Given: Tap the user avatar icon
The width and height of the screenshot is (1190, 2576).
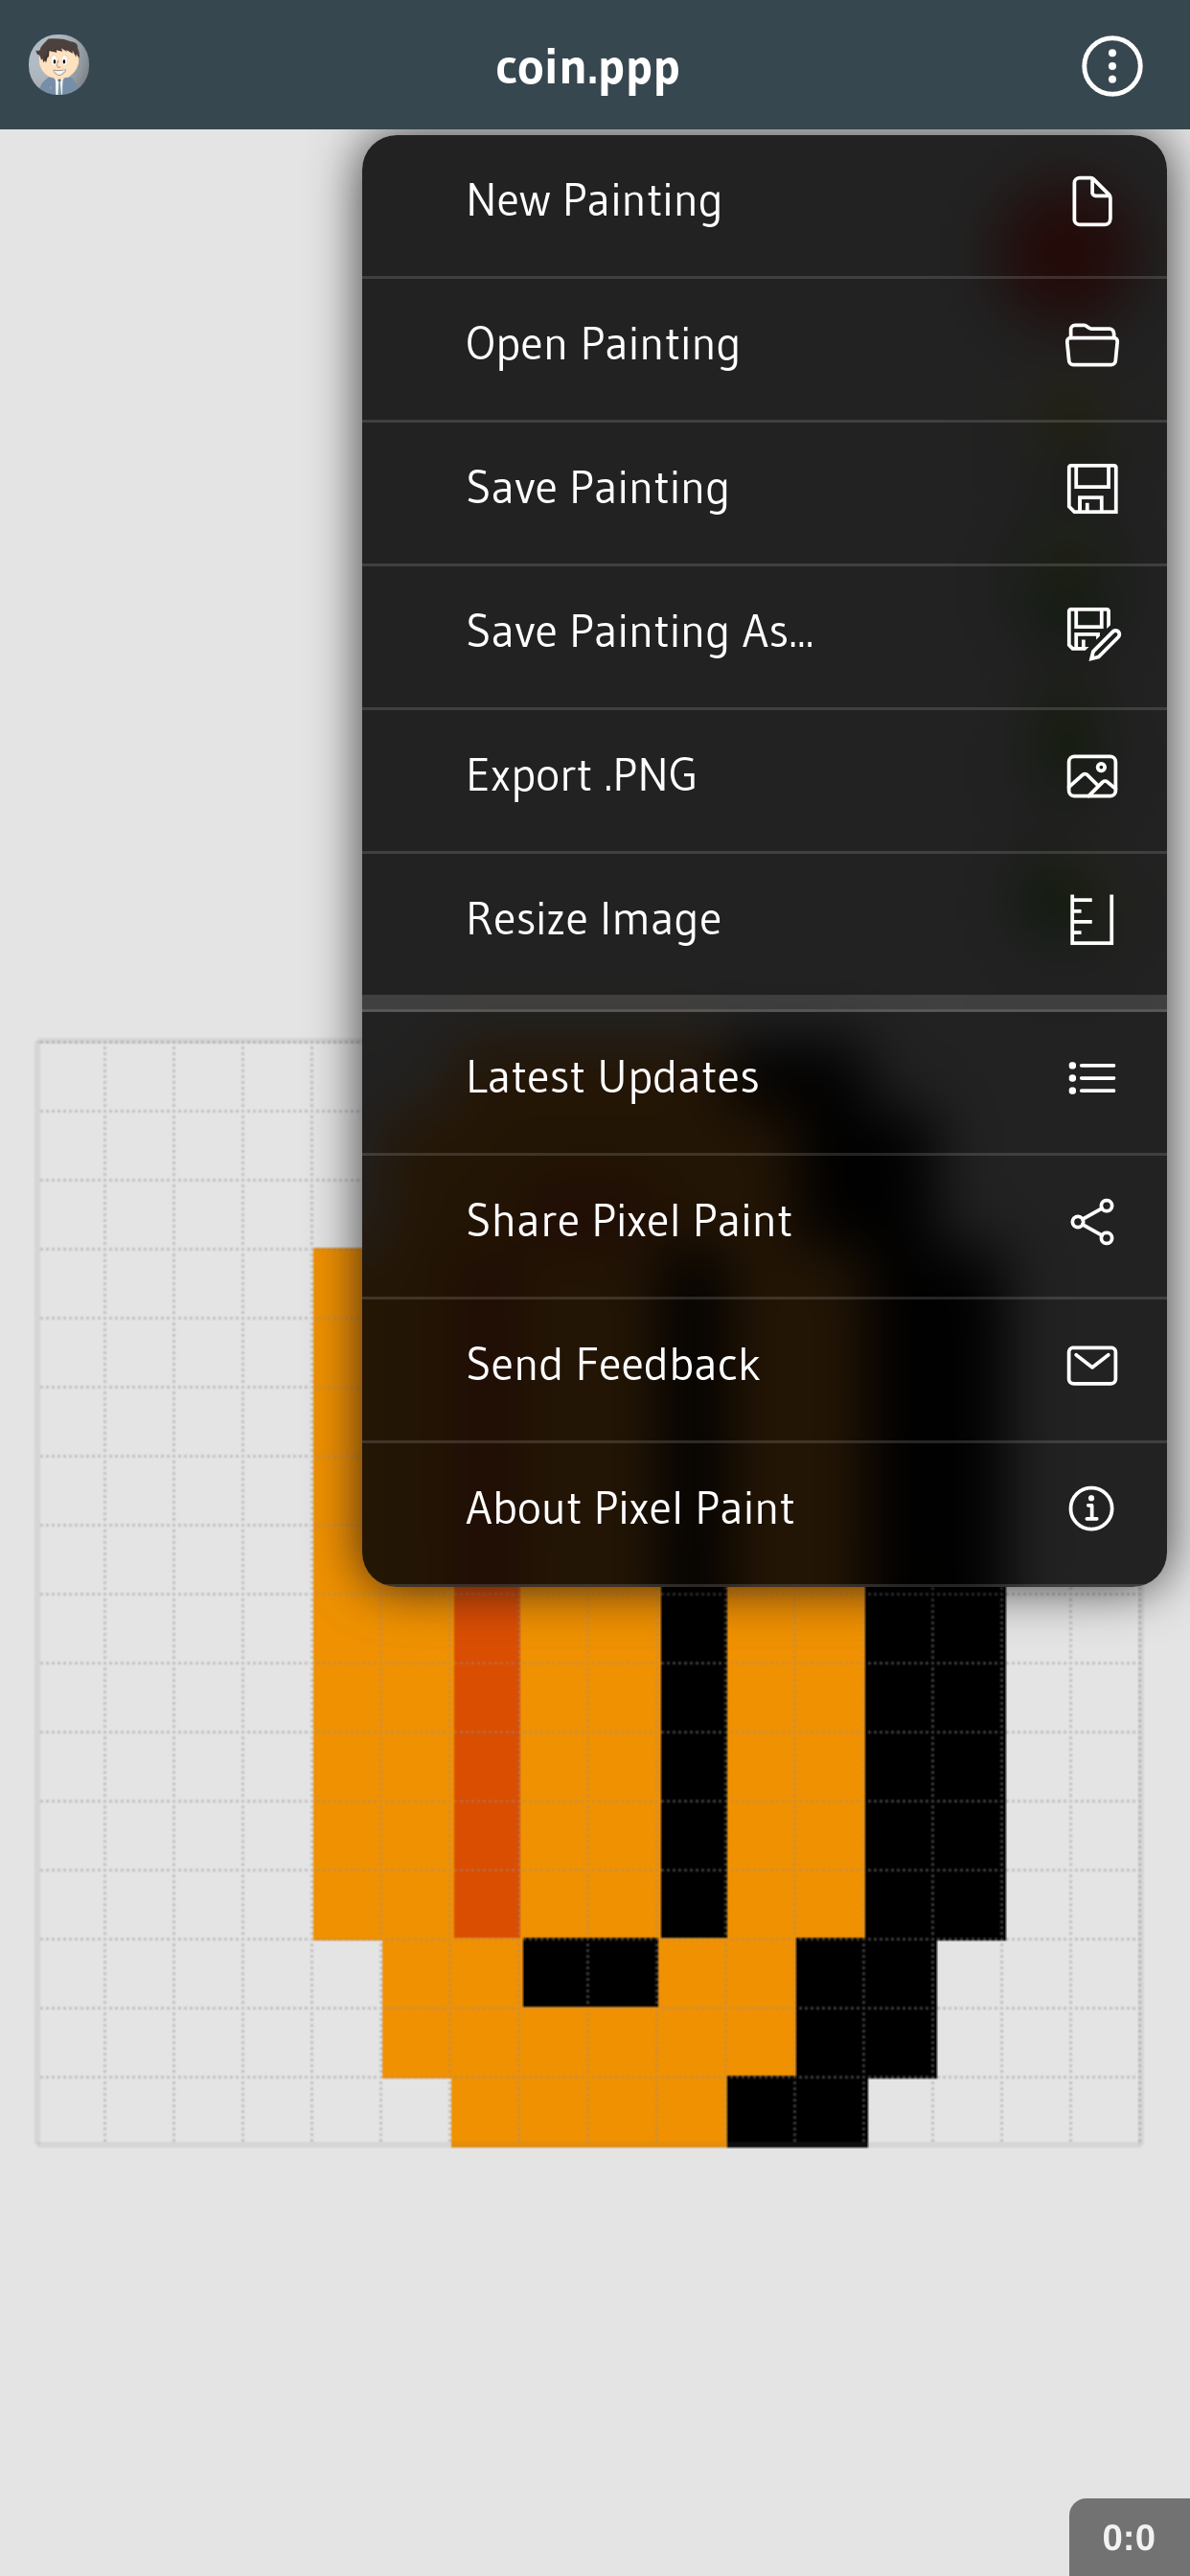Looking at the screenshot, I should click(x=59, y=65).
